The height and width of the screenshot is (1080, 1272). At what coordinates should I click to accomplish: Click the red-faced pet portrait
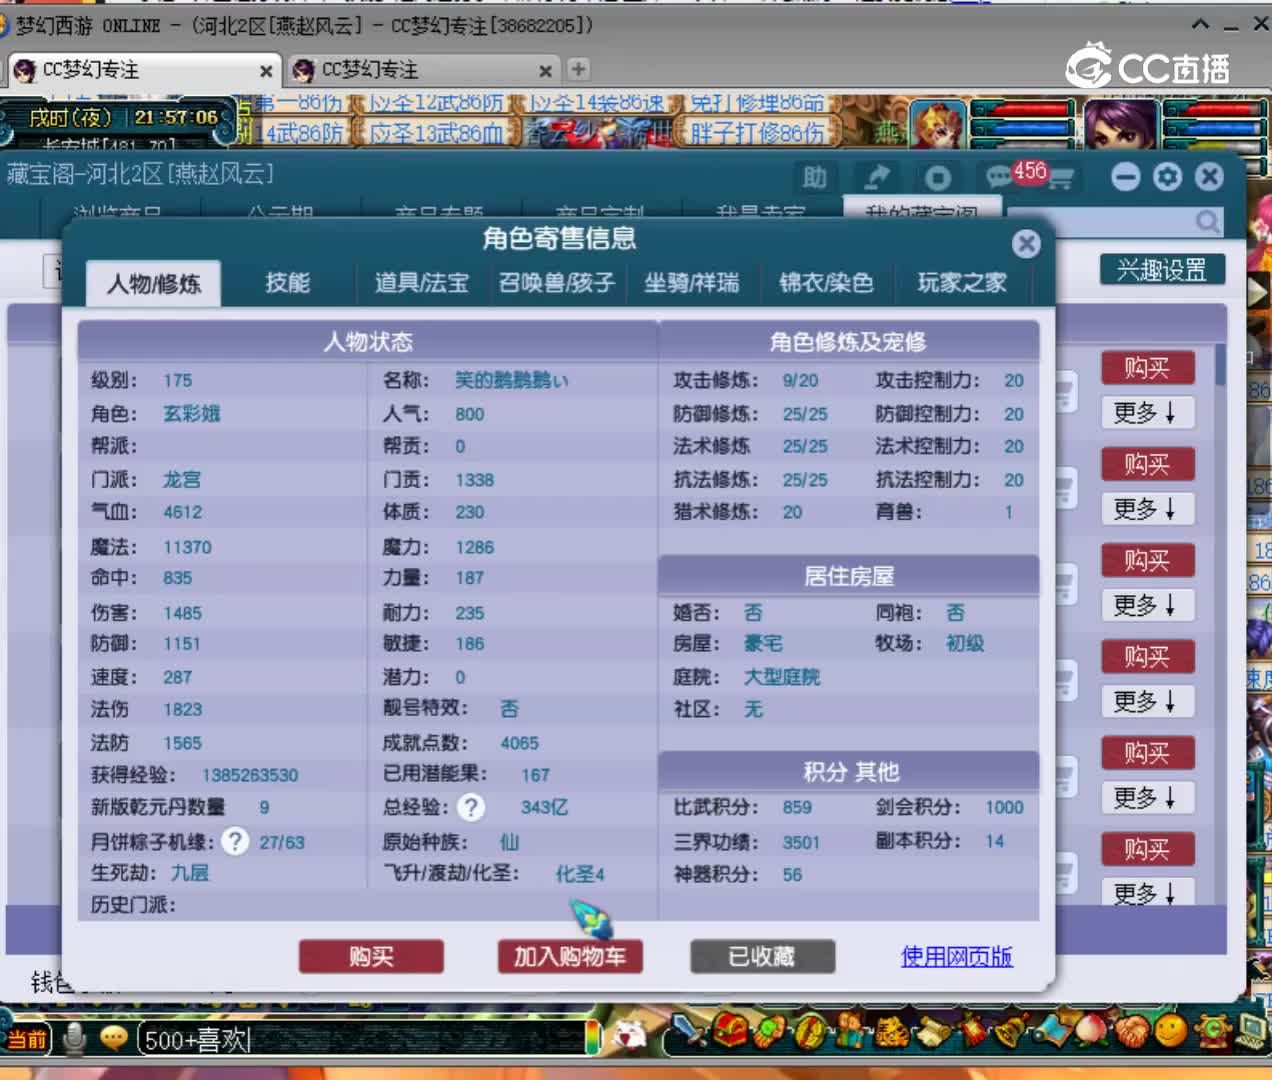click(x=937, y=125)
